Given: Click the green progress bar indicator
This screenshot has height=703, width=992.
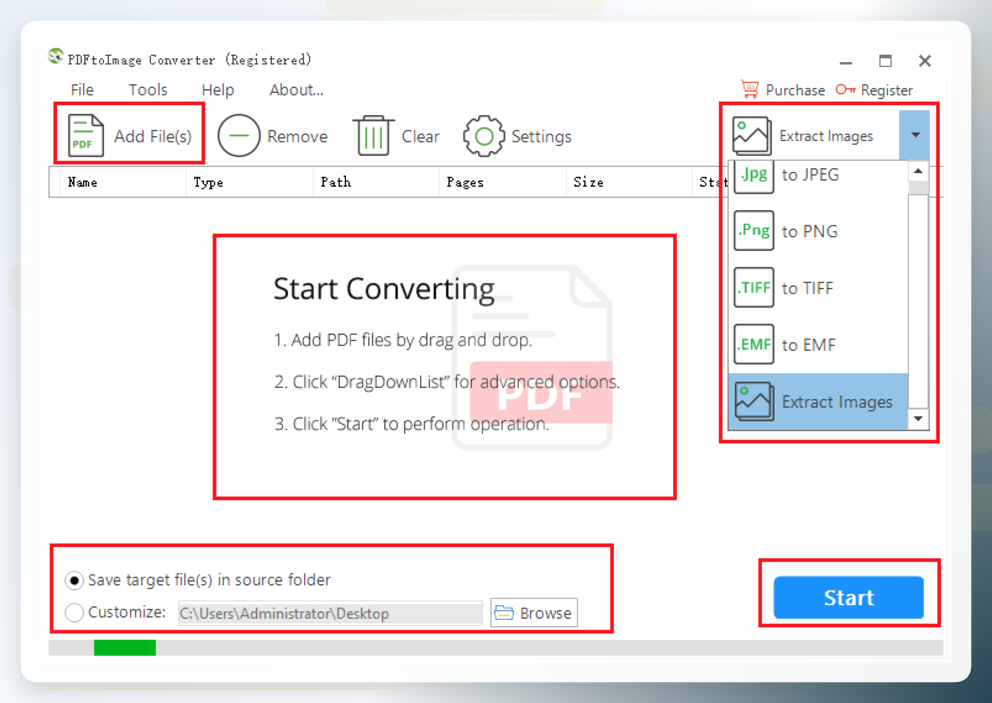Looking at the screenshot, I should [x=125, y=647].
